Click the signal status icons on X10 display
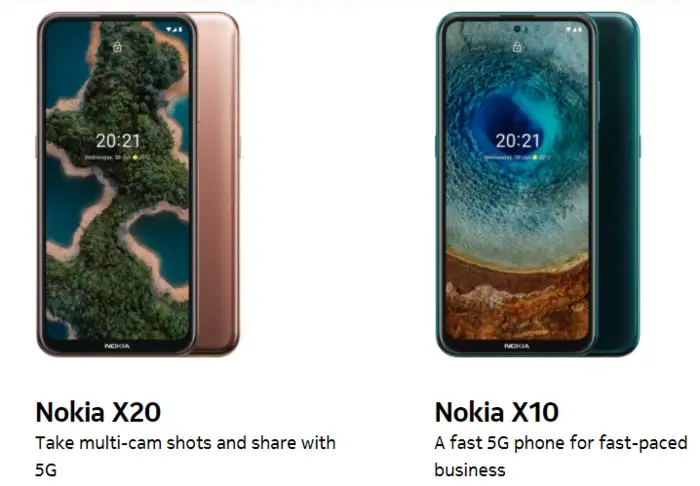 (574, 29)
